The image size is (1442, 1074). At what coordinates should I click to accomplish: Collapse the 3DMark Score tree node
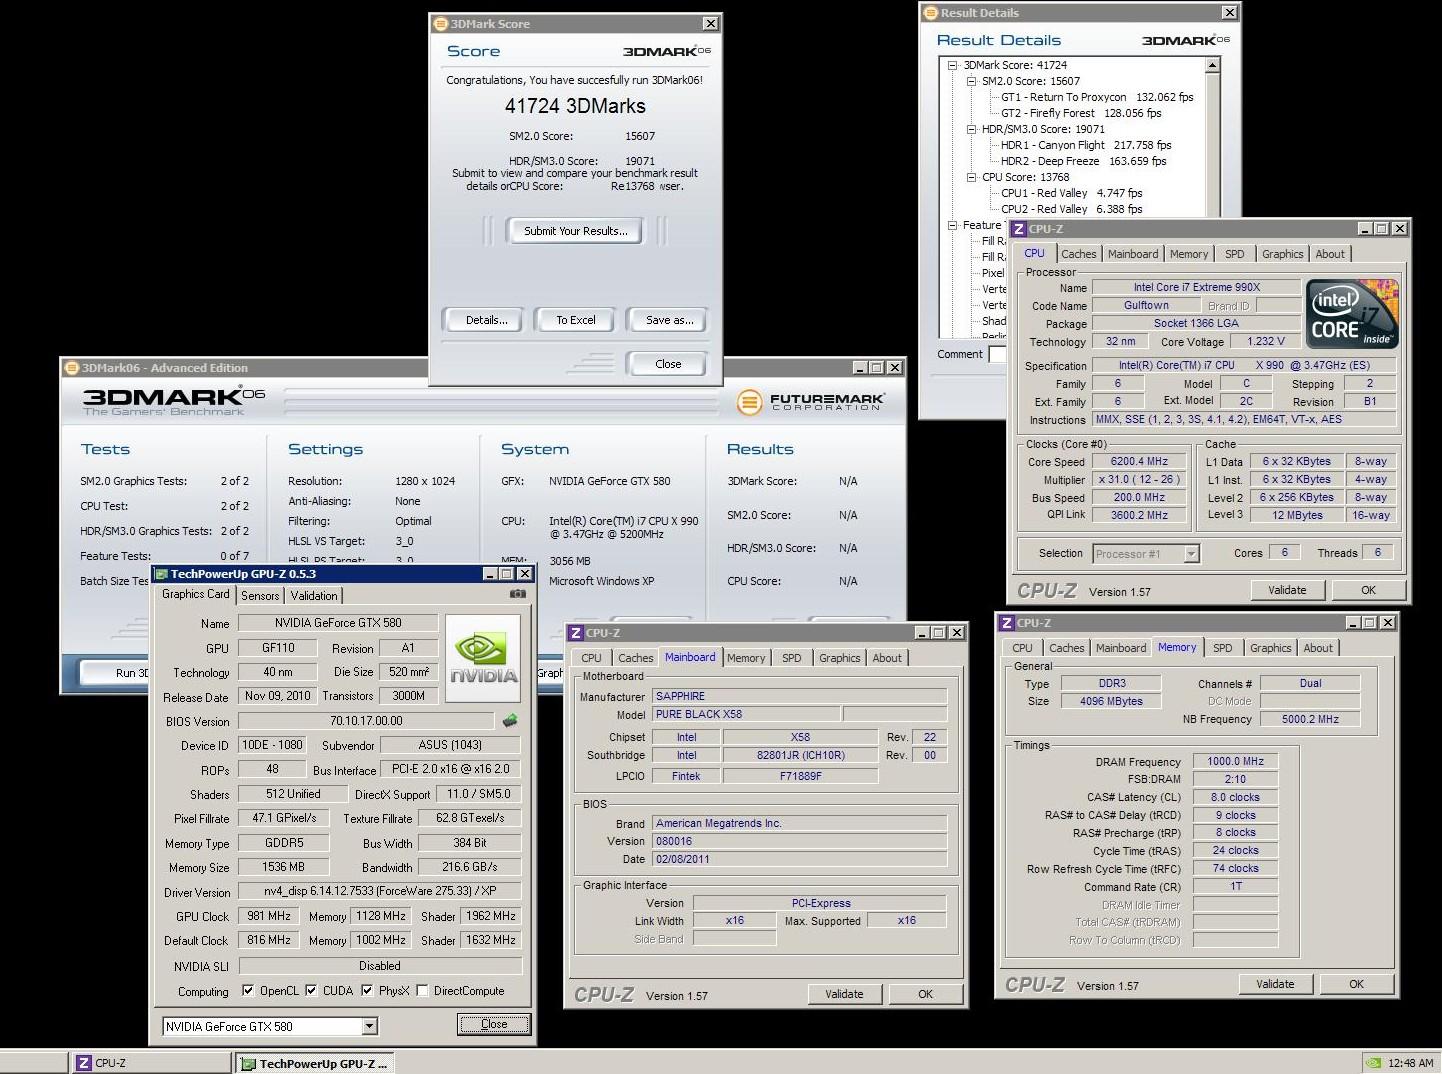click(953, 65)
